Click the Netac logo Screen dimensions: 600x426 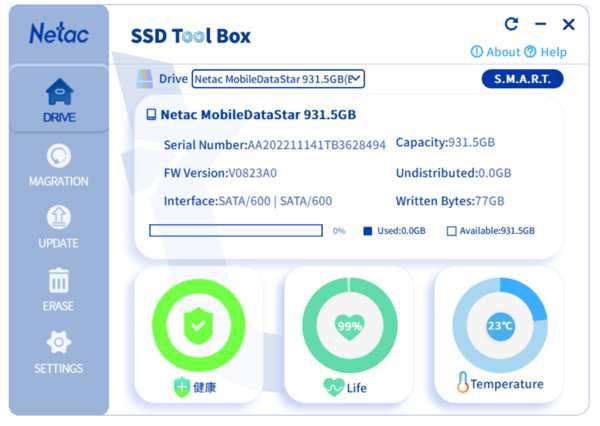pos(59,34)
